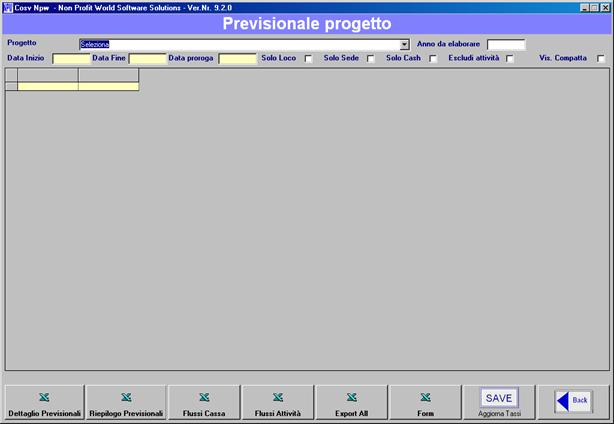Image resolution: width=614 pixels, height=424 pixels.
Task: Click the first yellow grid cell
Action: pos(48,87)
